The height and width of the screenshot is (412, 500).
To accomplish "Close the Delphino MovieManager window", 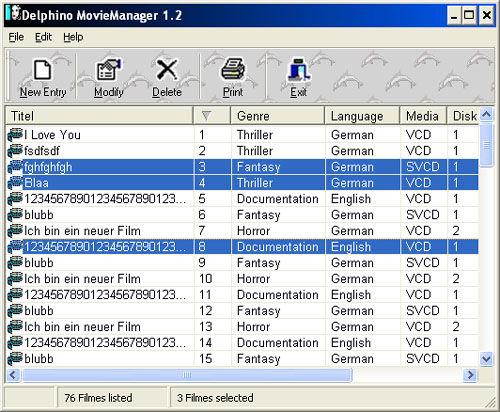I will [486, 15].
